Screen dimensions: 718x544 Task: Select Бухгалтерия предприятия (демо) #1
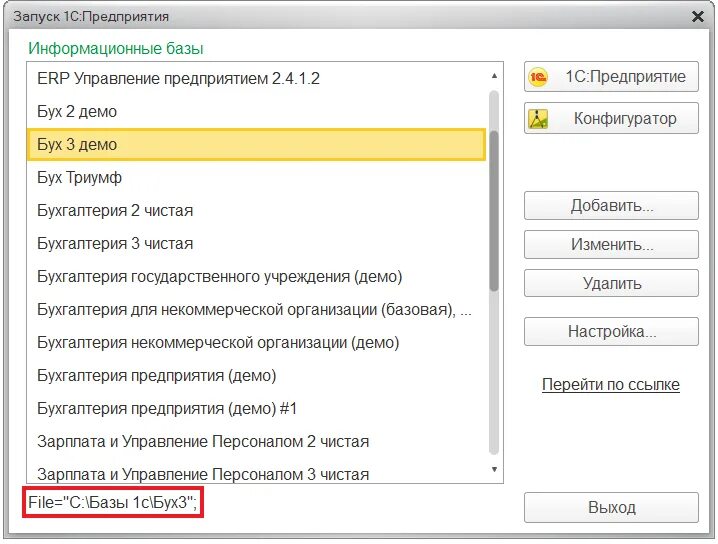[256, 408]
